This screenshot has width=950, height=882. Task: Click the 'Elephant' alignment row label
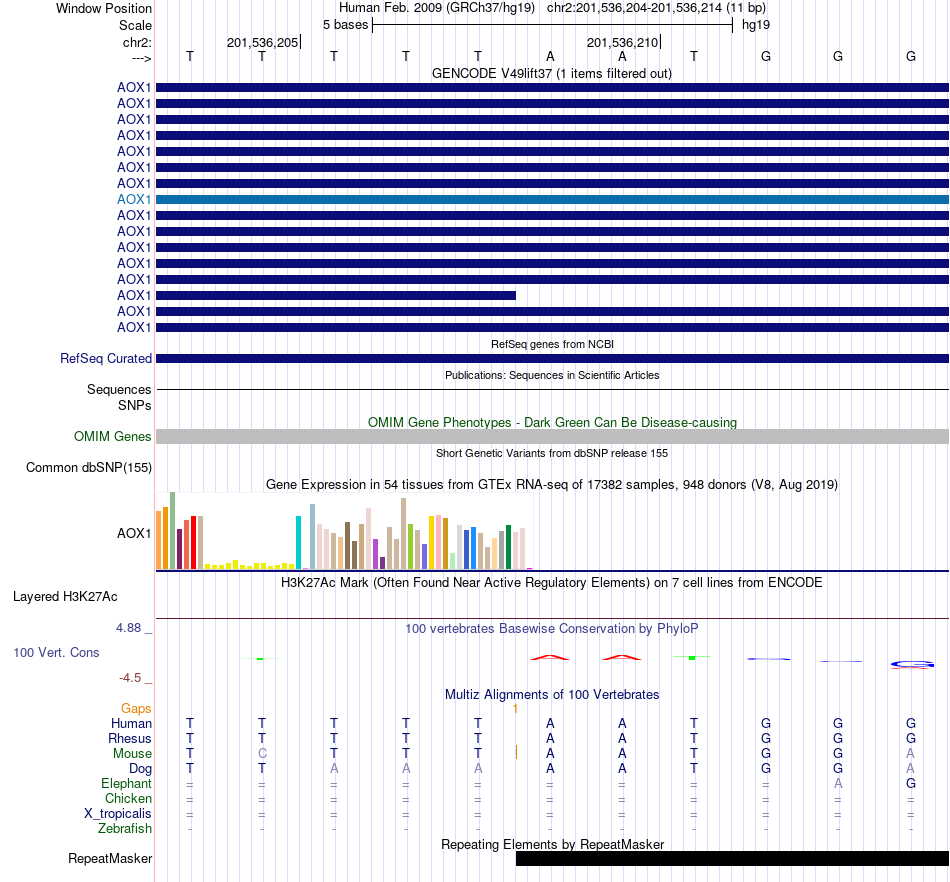pos(127,783)
